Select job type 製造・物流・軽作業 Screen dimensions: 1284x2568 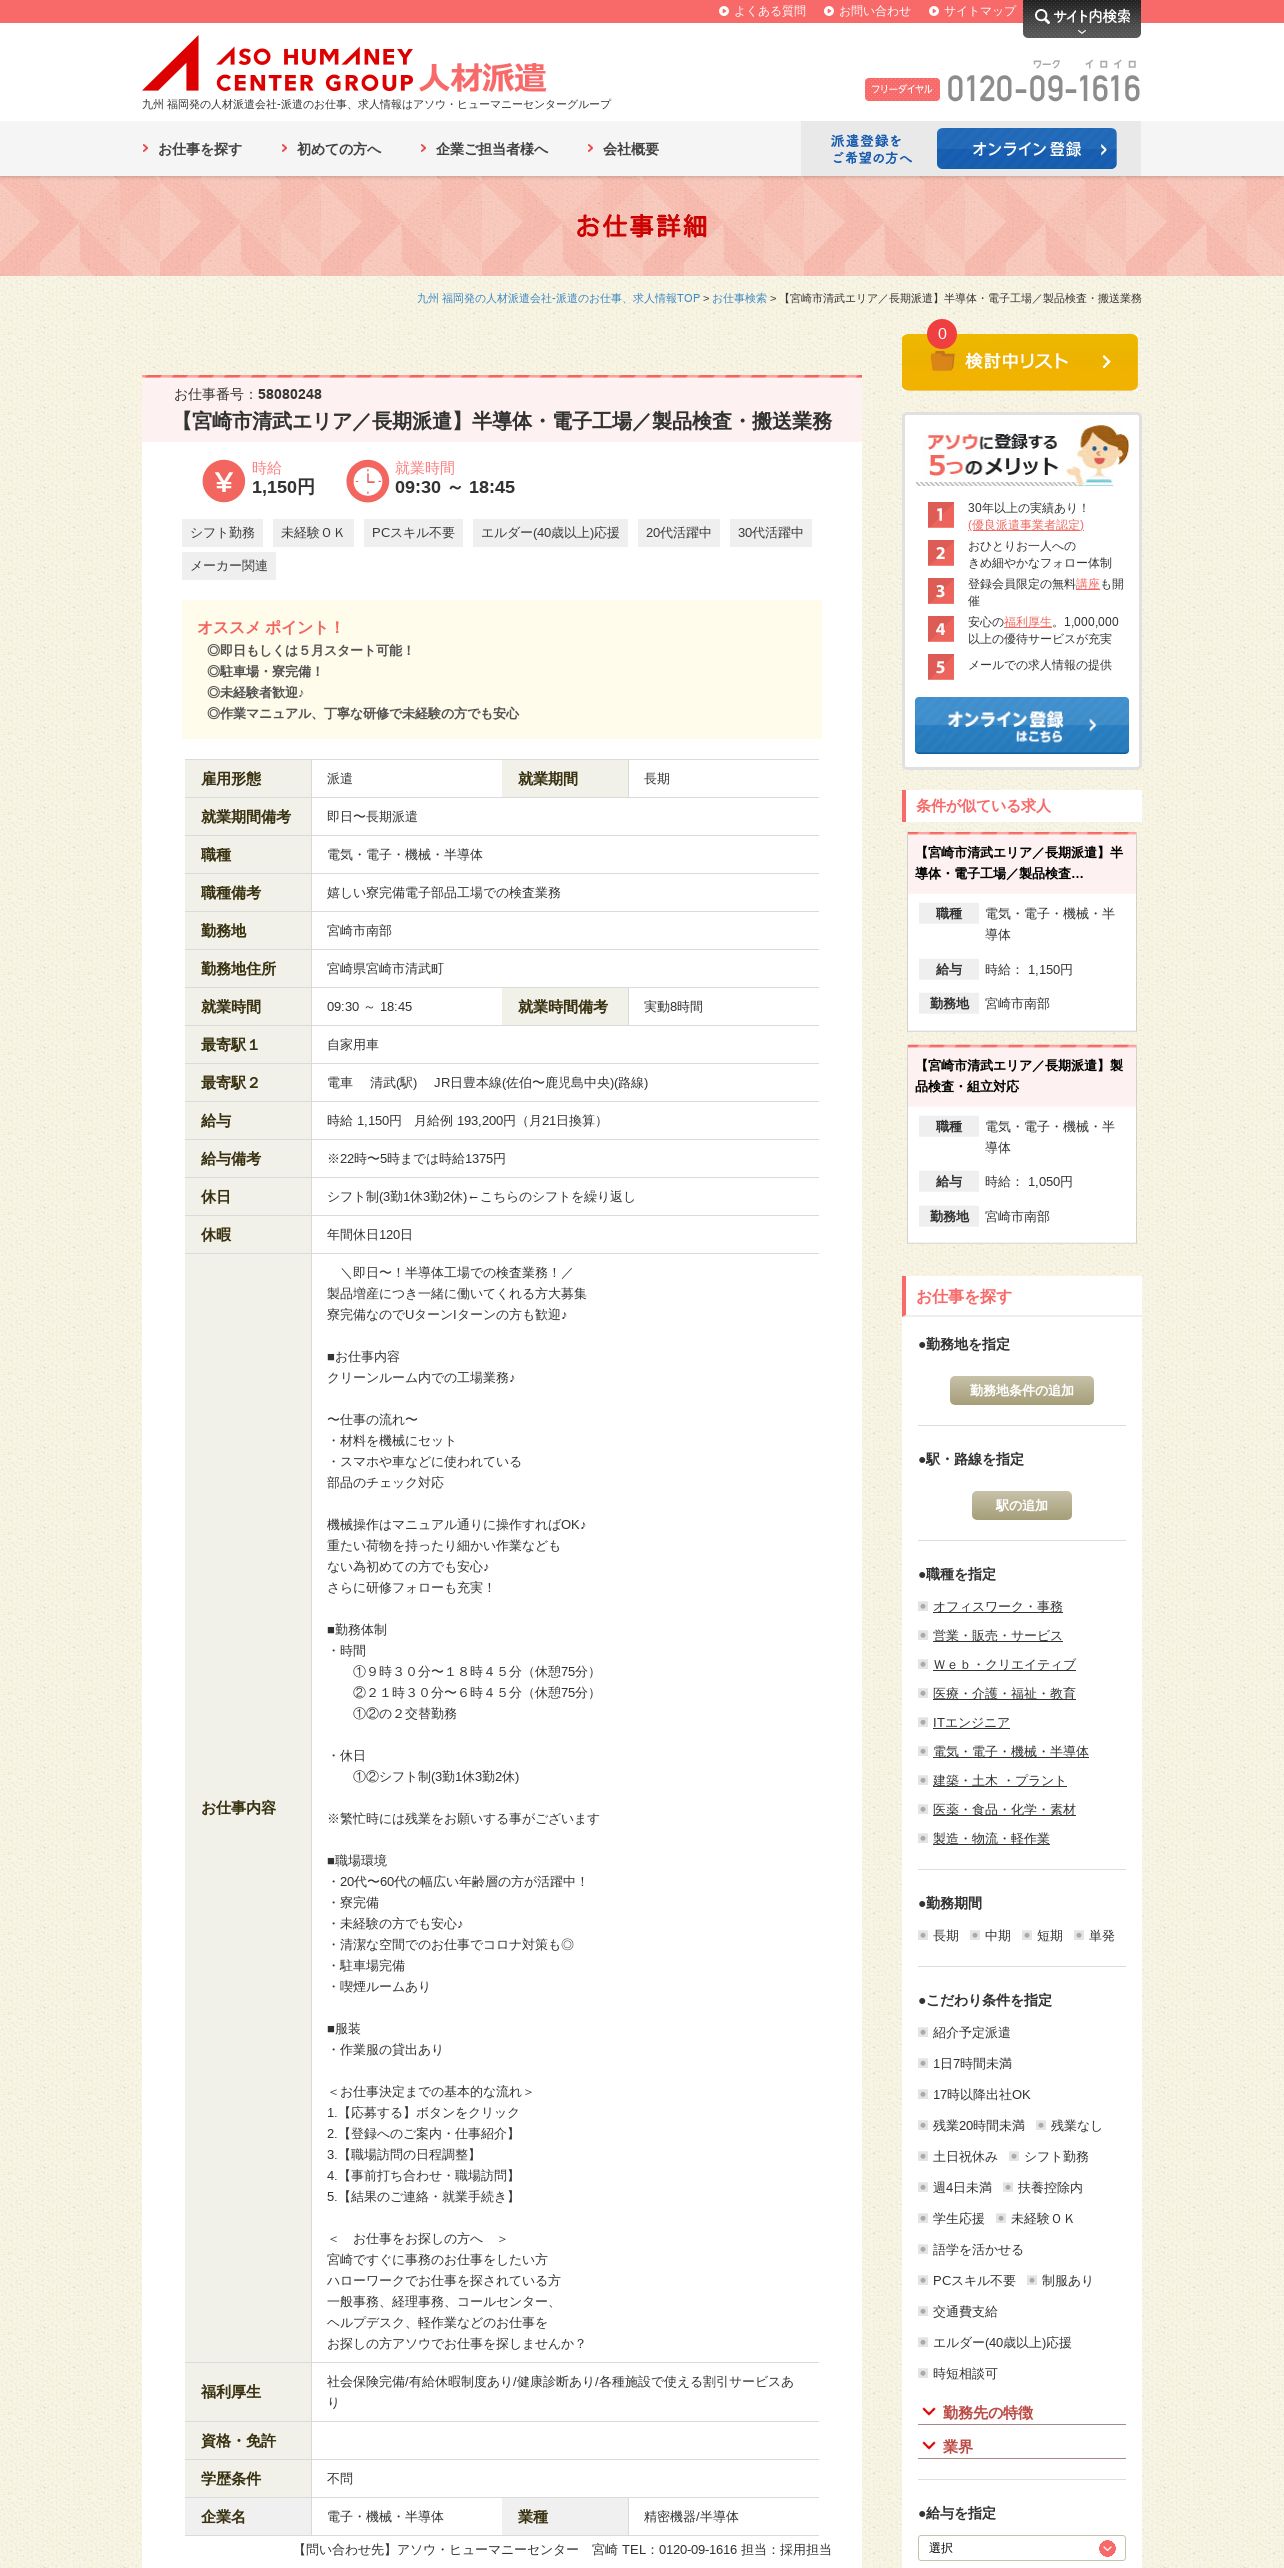991,1839
